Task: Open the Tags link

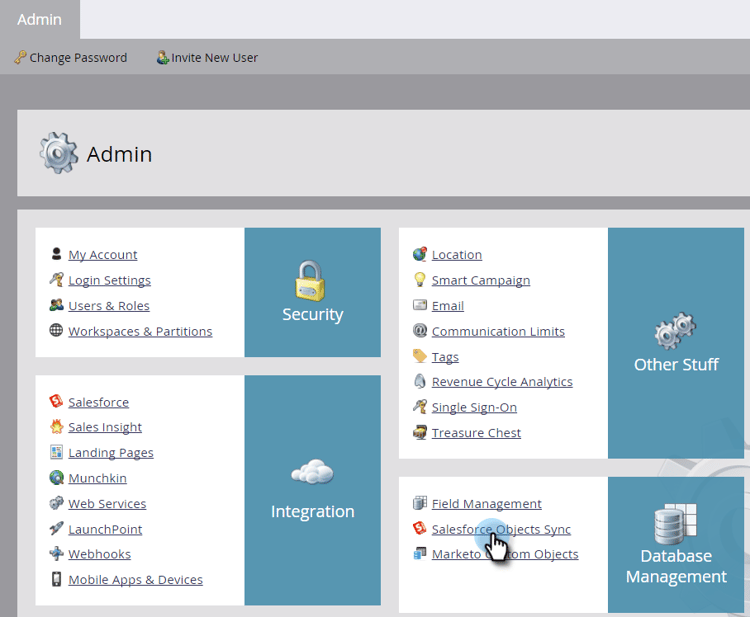Action: pos(445,357)
